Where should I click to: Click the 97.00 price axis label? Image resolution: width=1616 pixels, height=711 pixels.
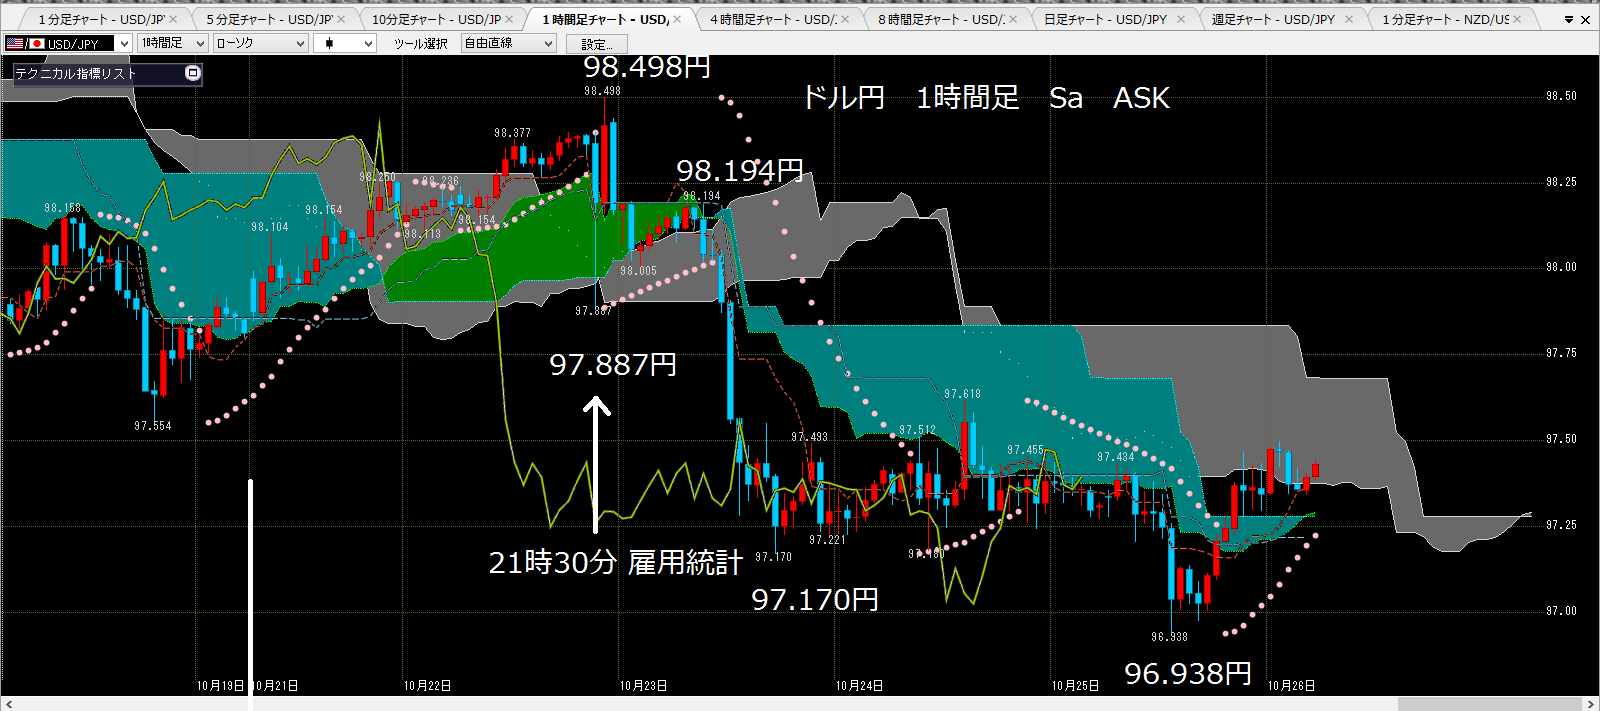[1561, 611]
